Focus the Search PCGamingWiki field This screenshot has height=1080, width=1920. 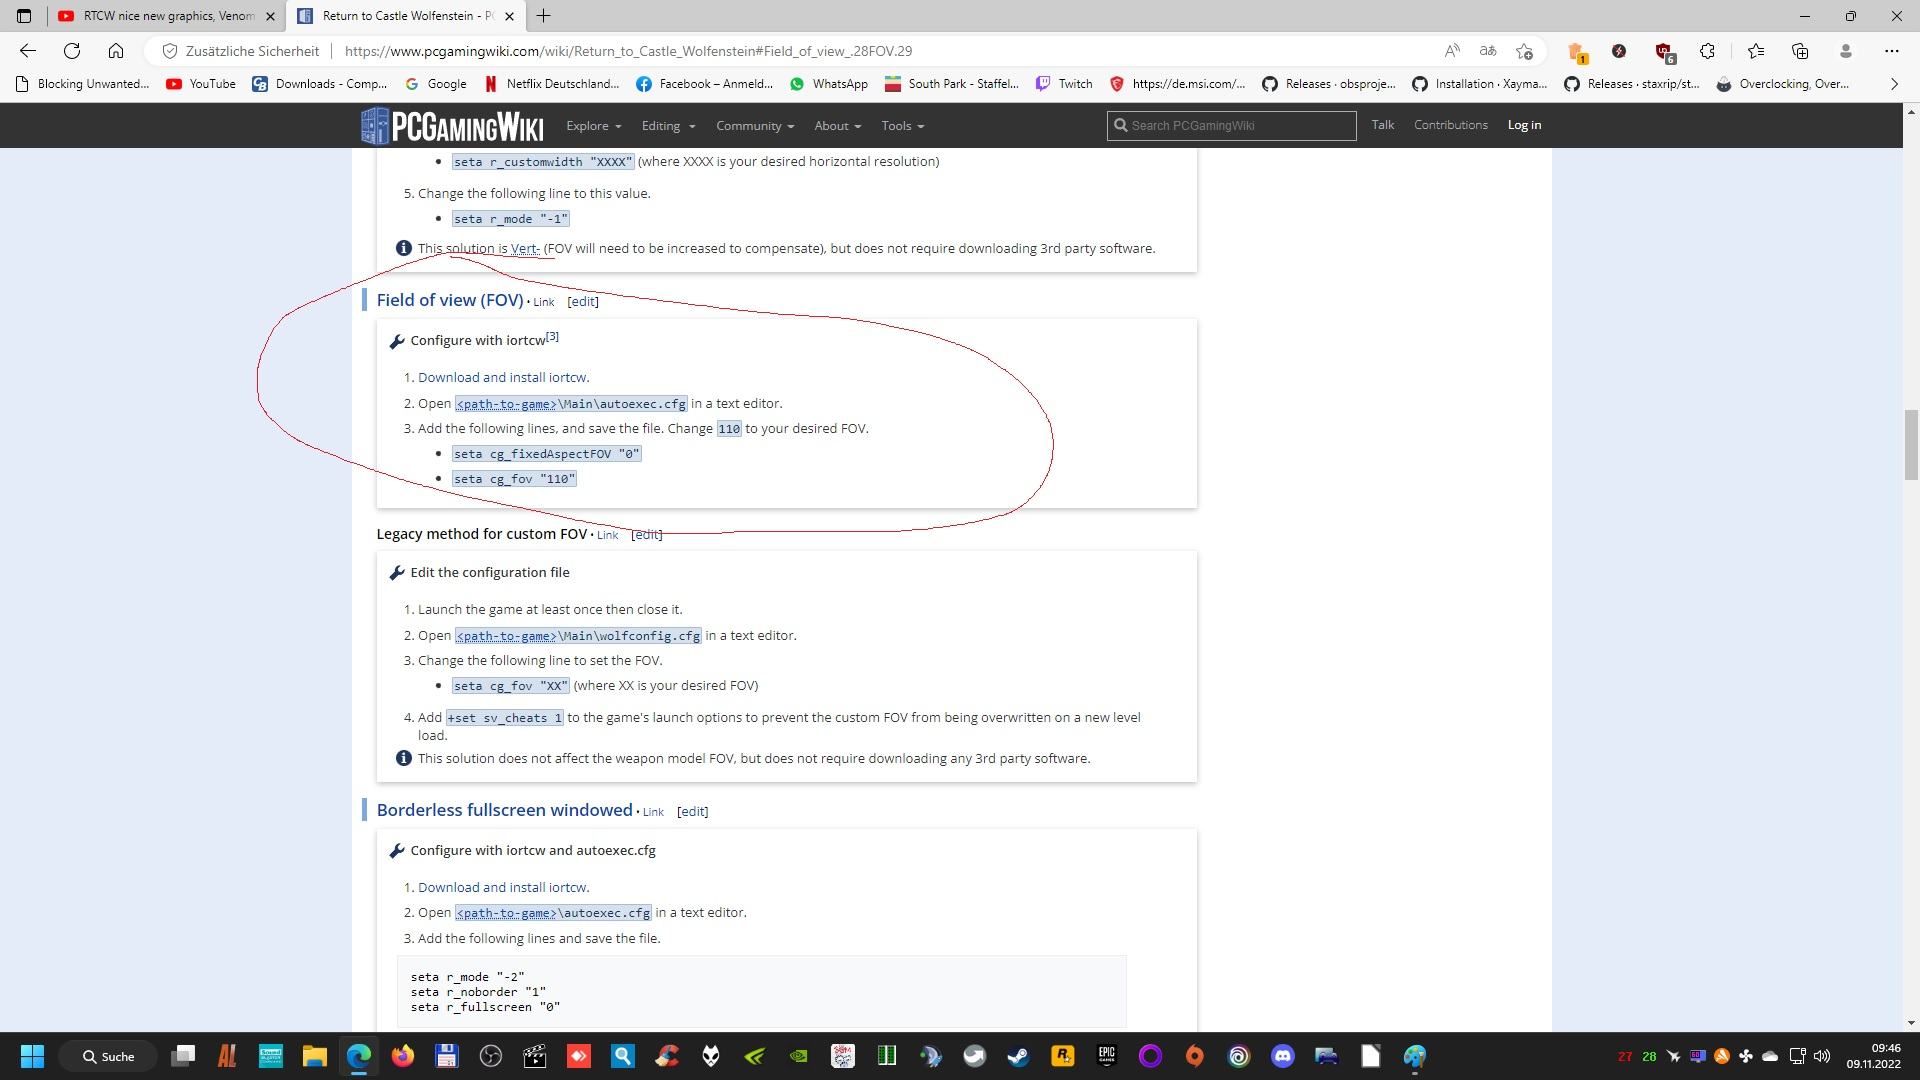(x=1232, y=126)
